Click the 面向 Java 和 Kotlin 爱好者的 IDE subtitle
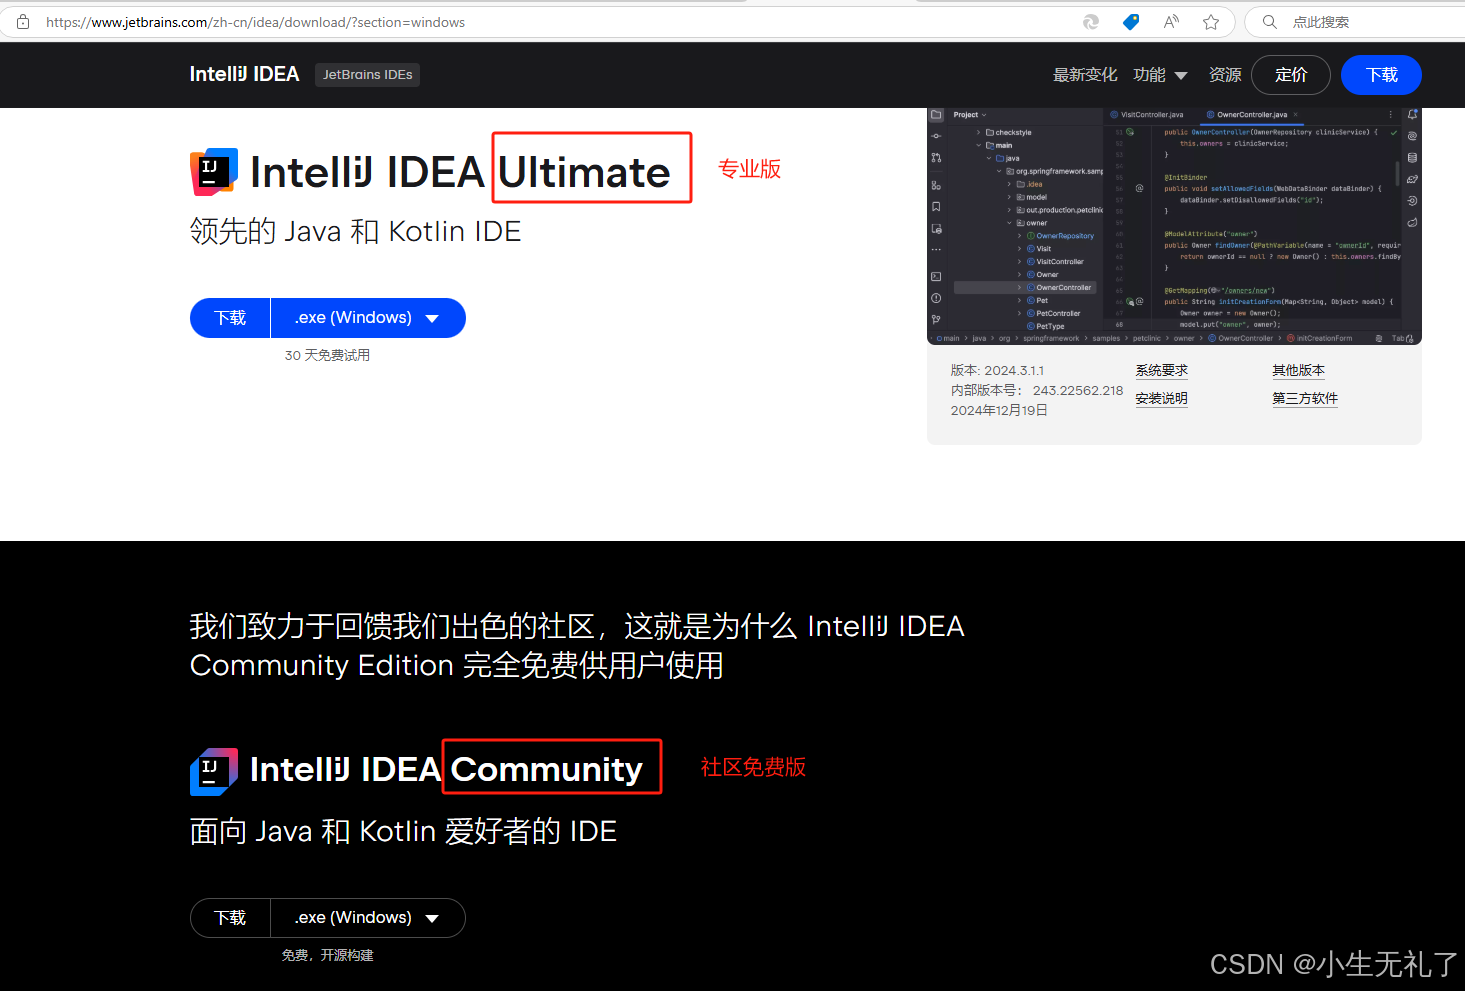 (x=403, y=831)
